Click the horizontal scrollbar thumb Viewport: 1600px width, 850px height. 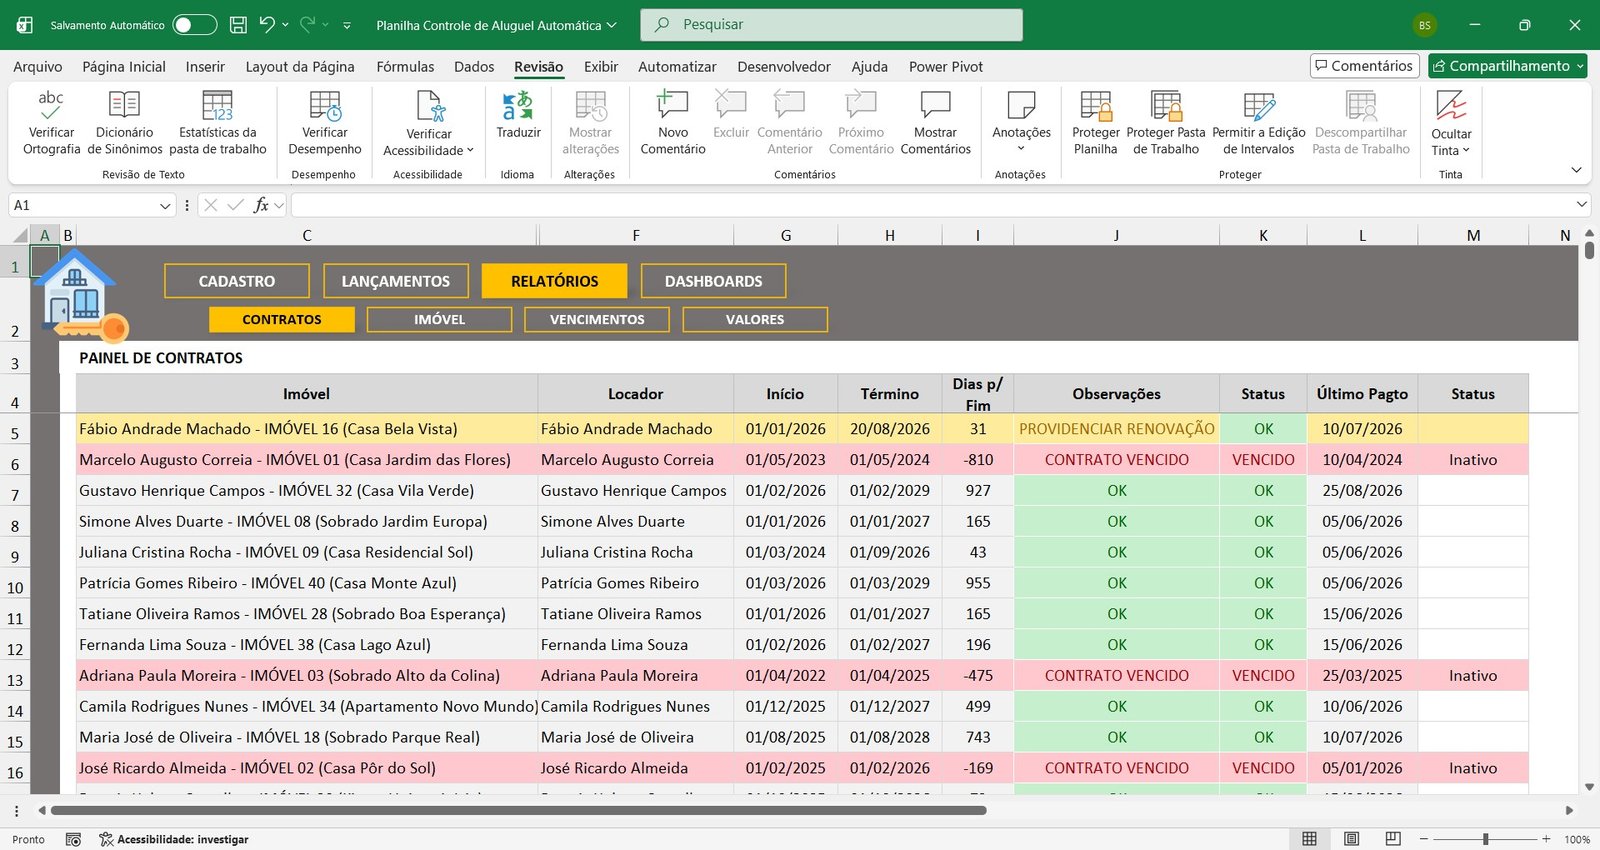[518, 810]
